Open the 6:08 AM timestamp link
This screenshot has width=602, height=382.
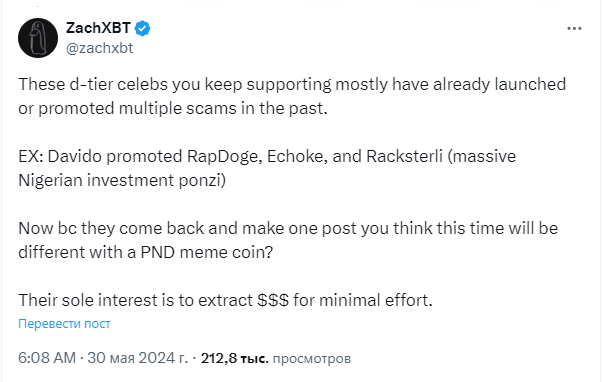(47, 358)
